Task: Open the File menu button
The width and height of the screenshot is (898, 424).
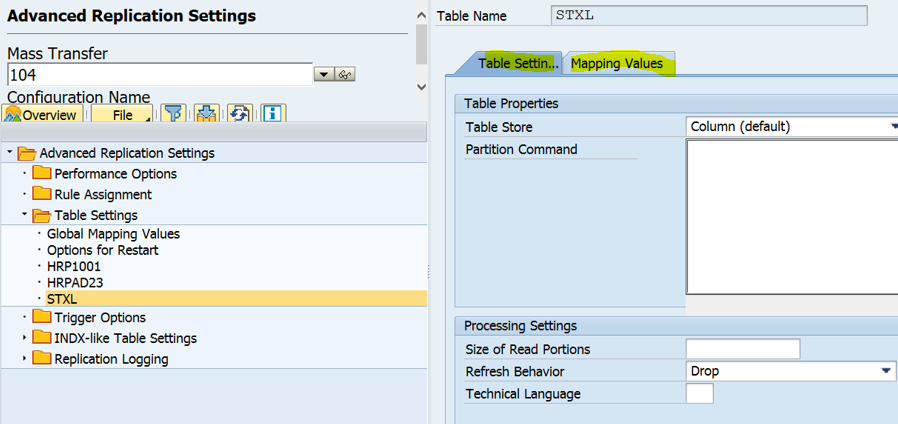Action: tap(123, 115)
